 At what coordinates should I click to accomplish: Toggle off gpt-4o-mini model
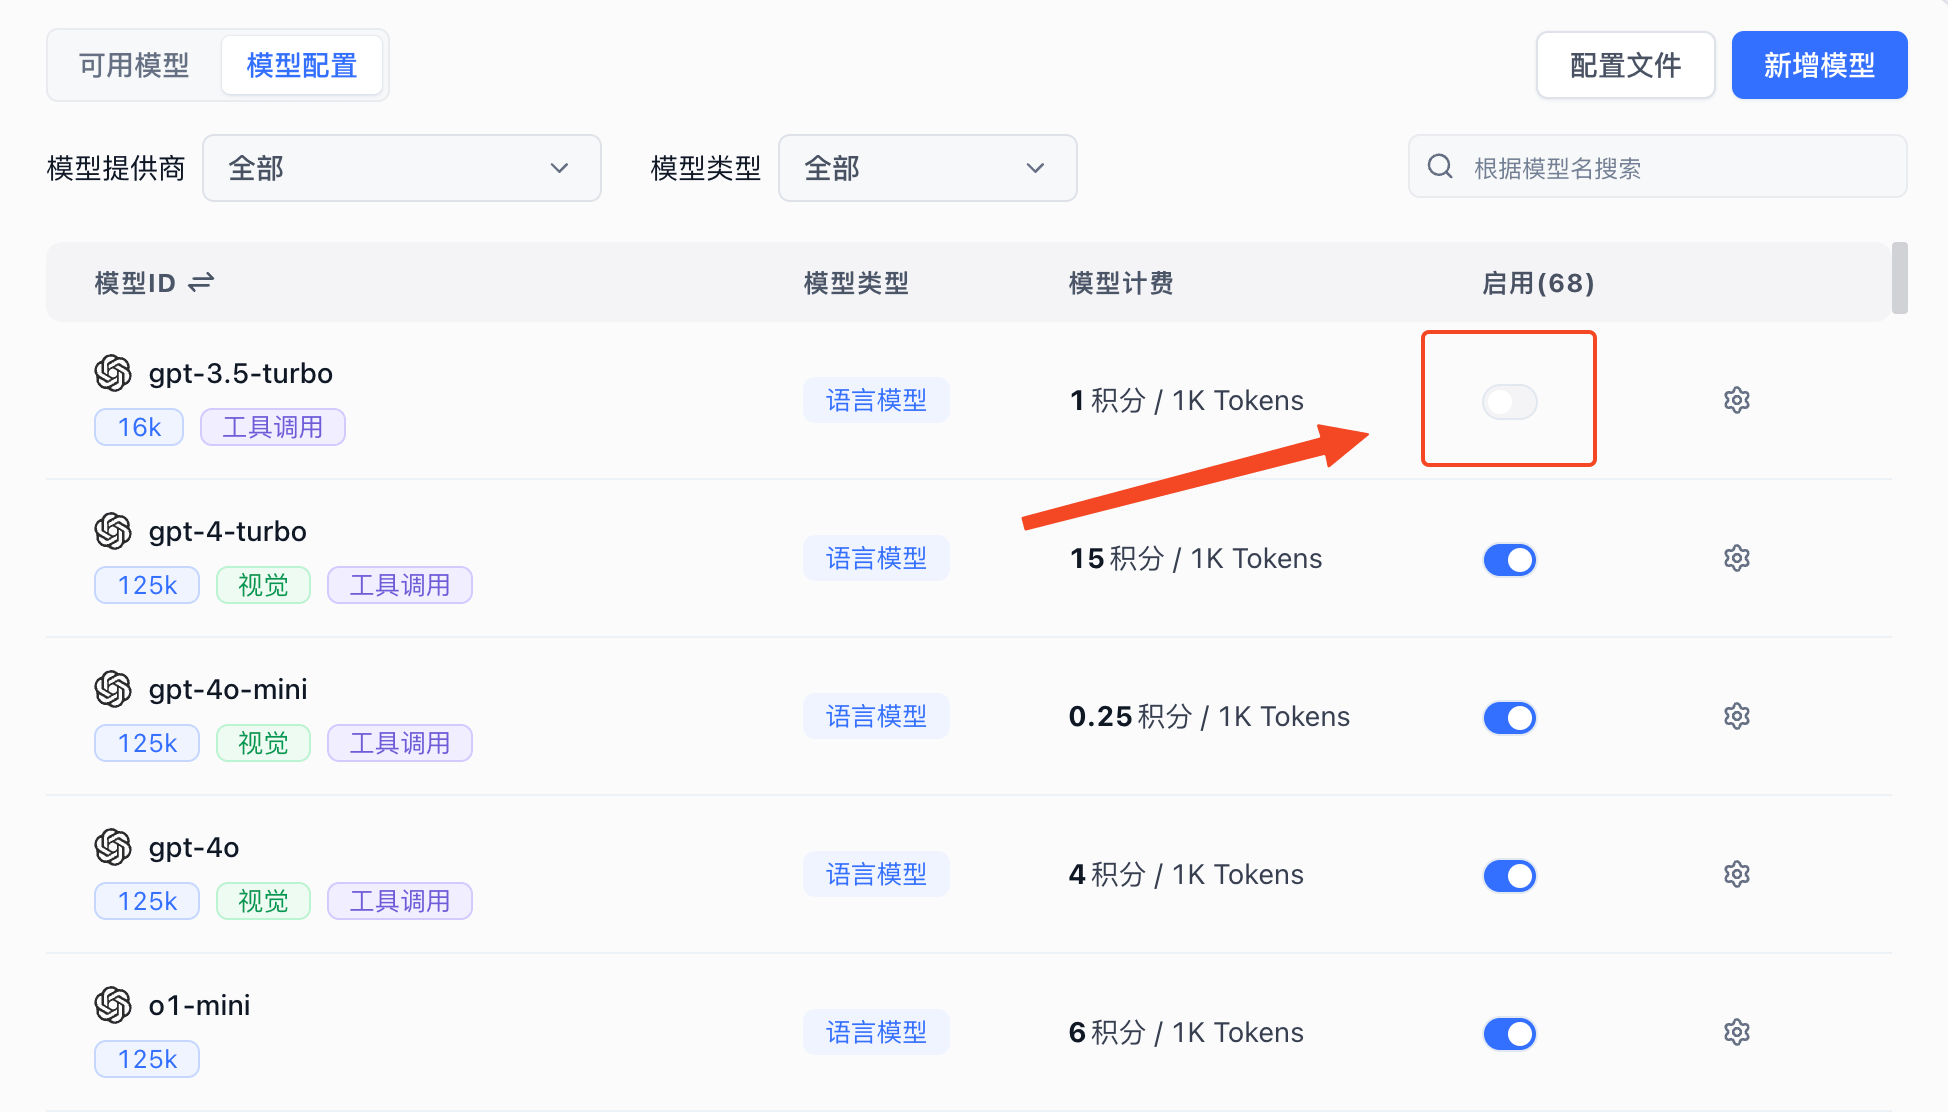coord(1509,717)
